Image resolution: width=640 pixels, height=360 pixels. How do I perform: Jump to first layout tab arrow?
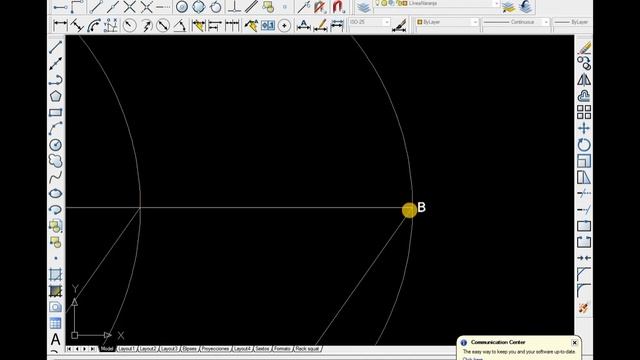69,349
